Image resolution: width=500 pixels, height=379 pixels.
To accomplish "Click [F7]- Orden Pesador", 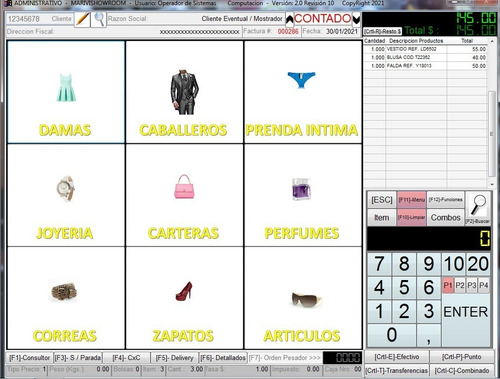I will pyautogui.click(x=285, y=358).
